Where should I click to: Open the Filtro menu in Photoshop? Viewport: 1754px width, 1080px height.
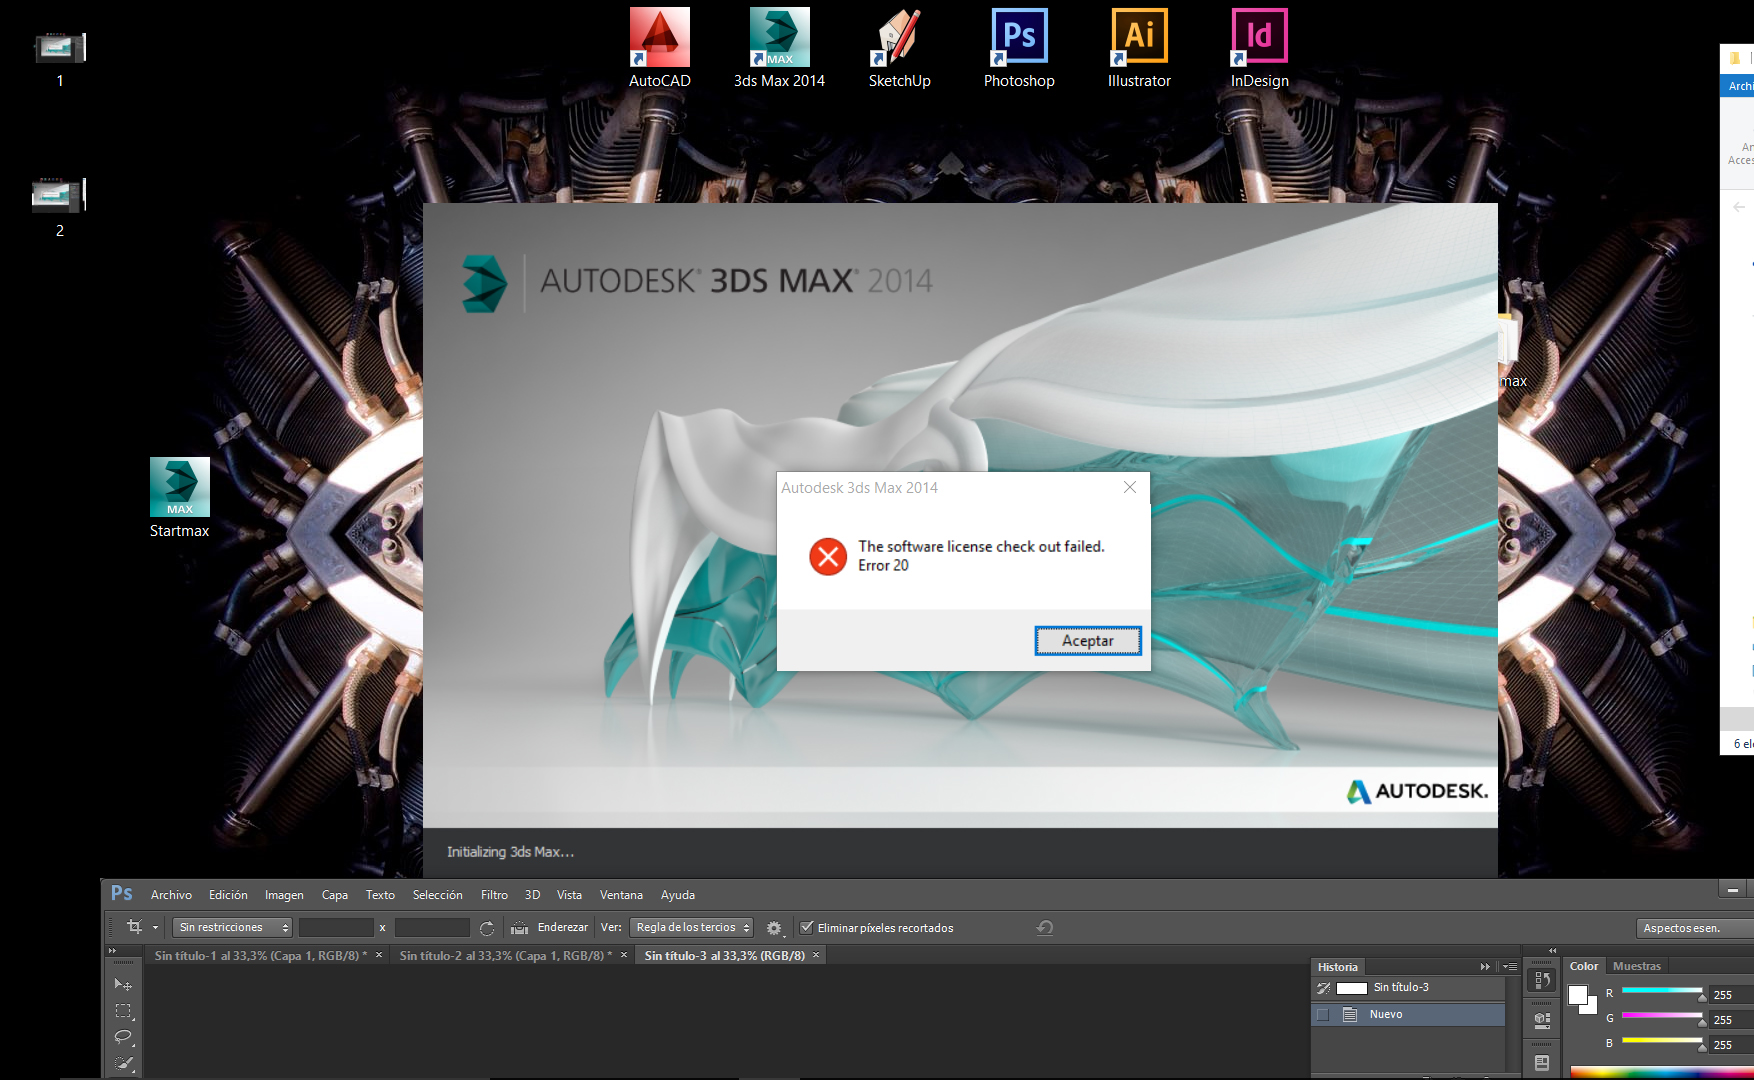494,895
